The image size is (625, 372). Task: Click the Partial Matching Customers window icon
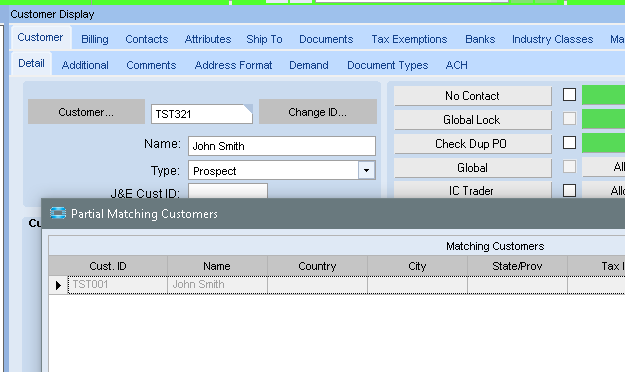58,213
